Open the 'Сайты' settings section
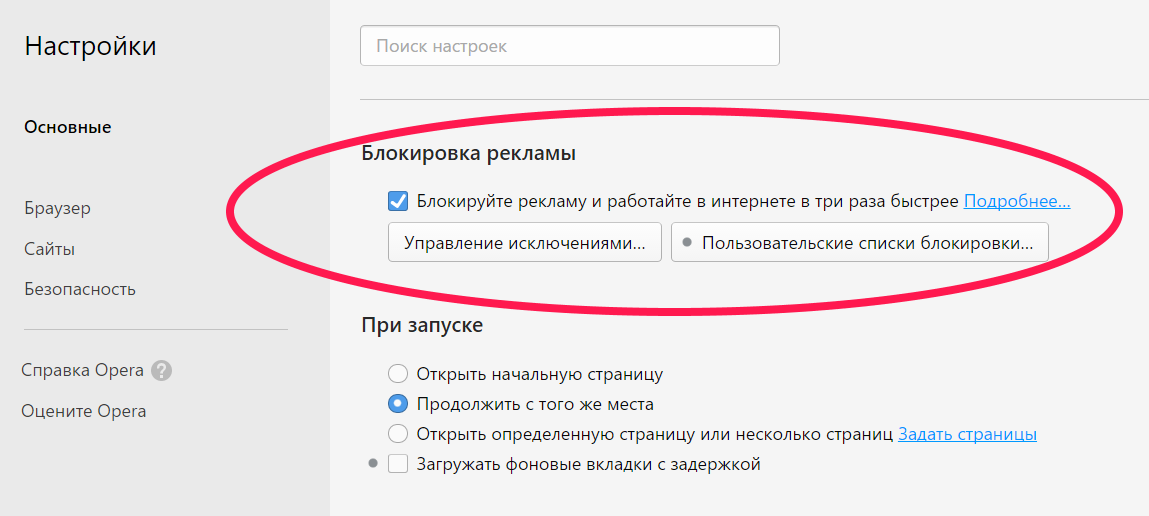The width and height of the screenshot is (1149, 516). [x=49, y=249]
